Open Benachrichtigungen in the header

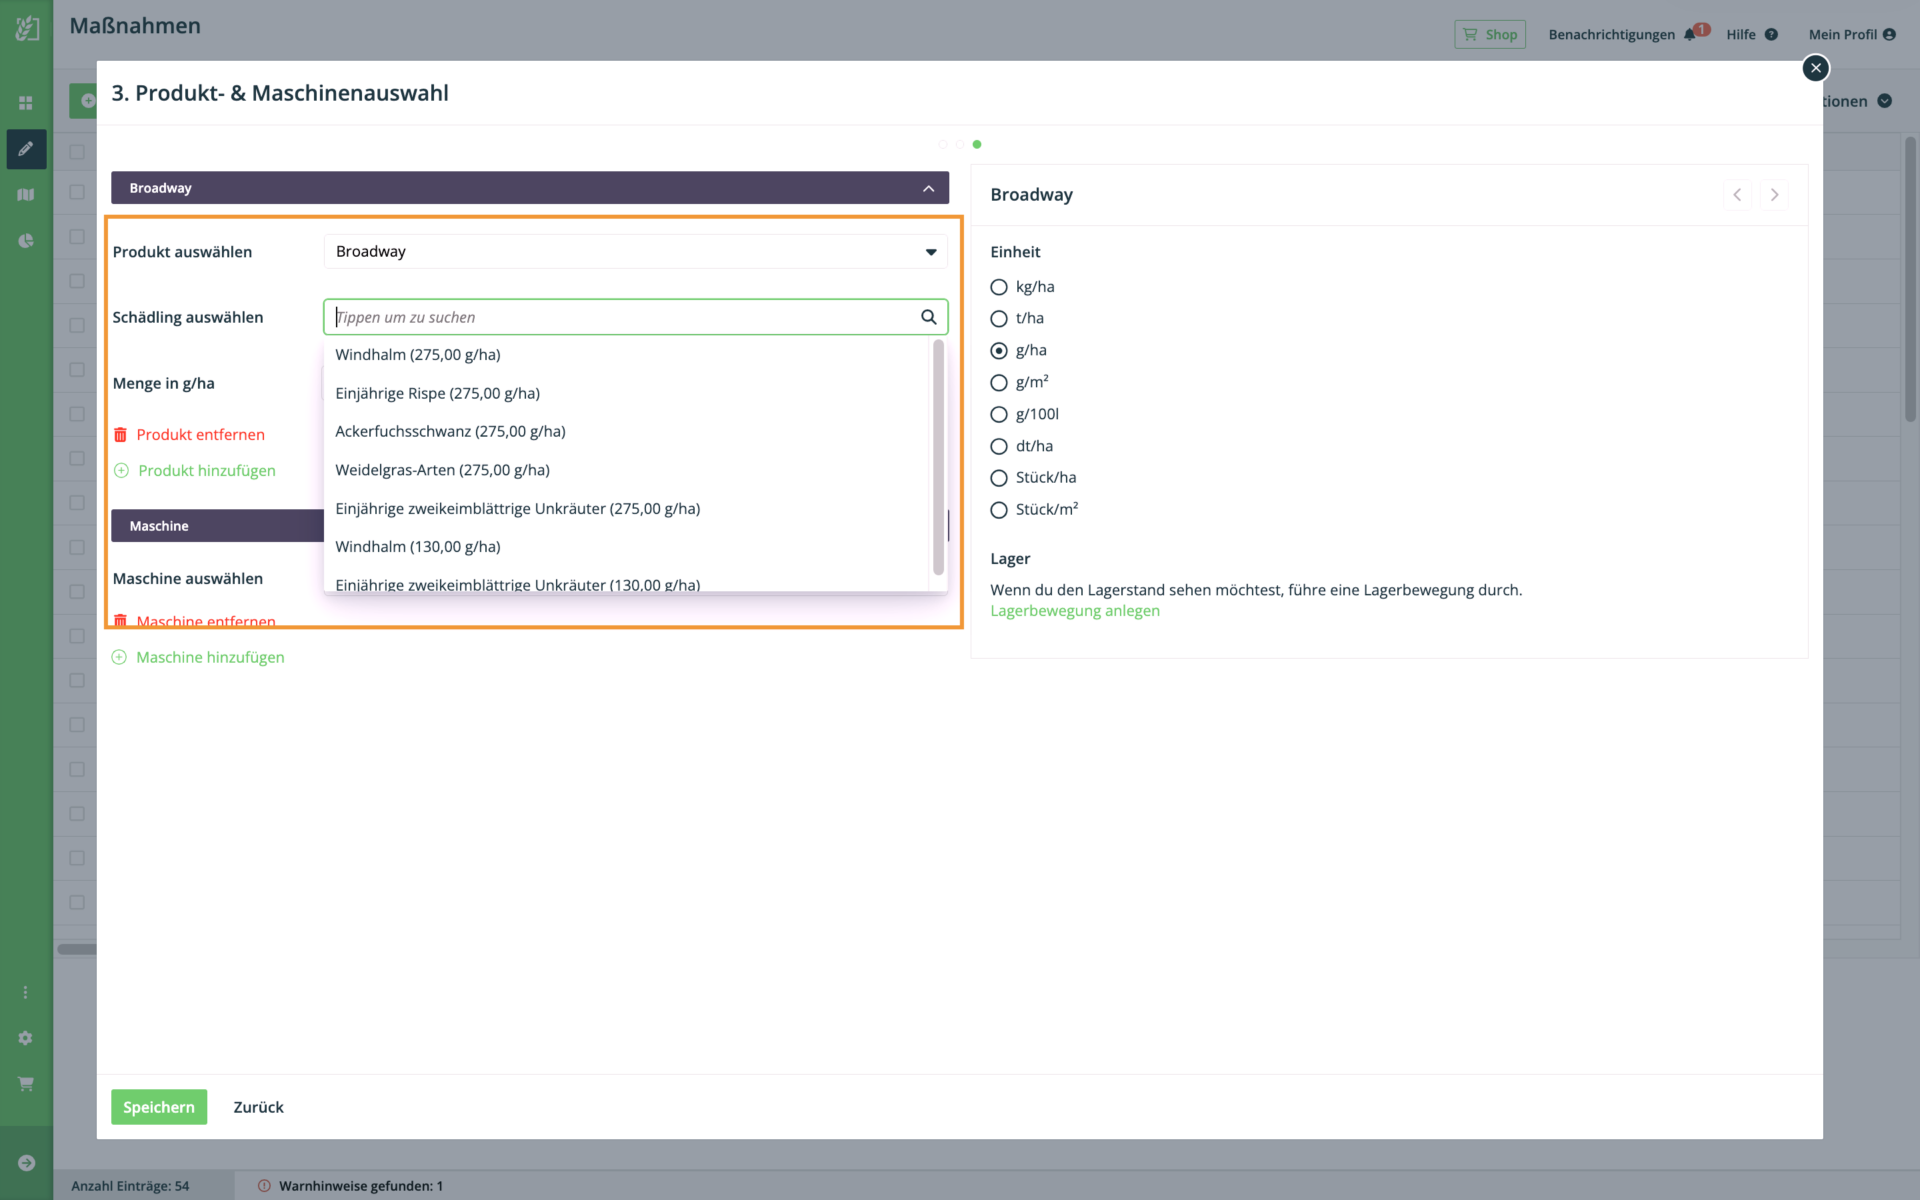tap(1611, 34)
